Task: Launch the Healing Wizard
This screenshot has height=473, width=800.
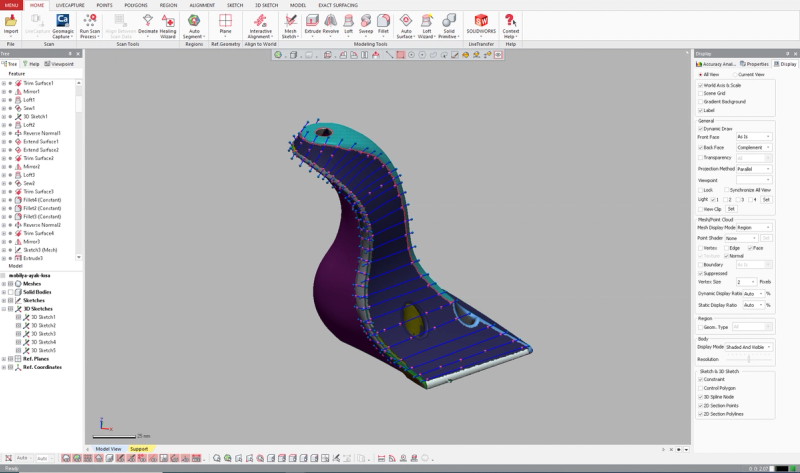Action: pos(168,26)
